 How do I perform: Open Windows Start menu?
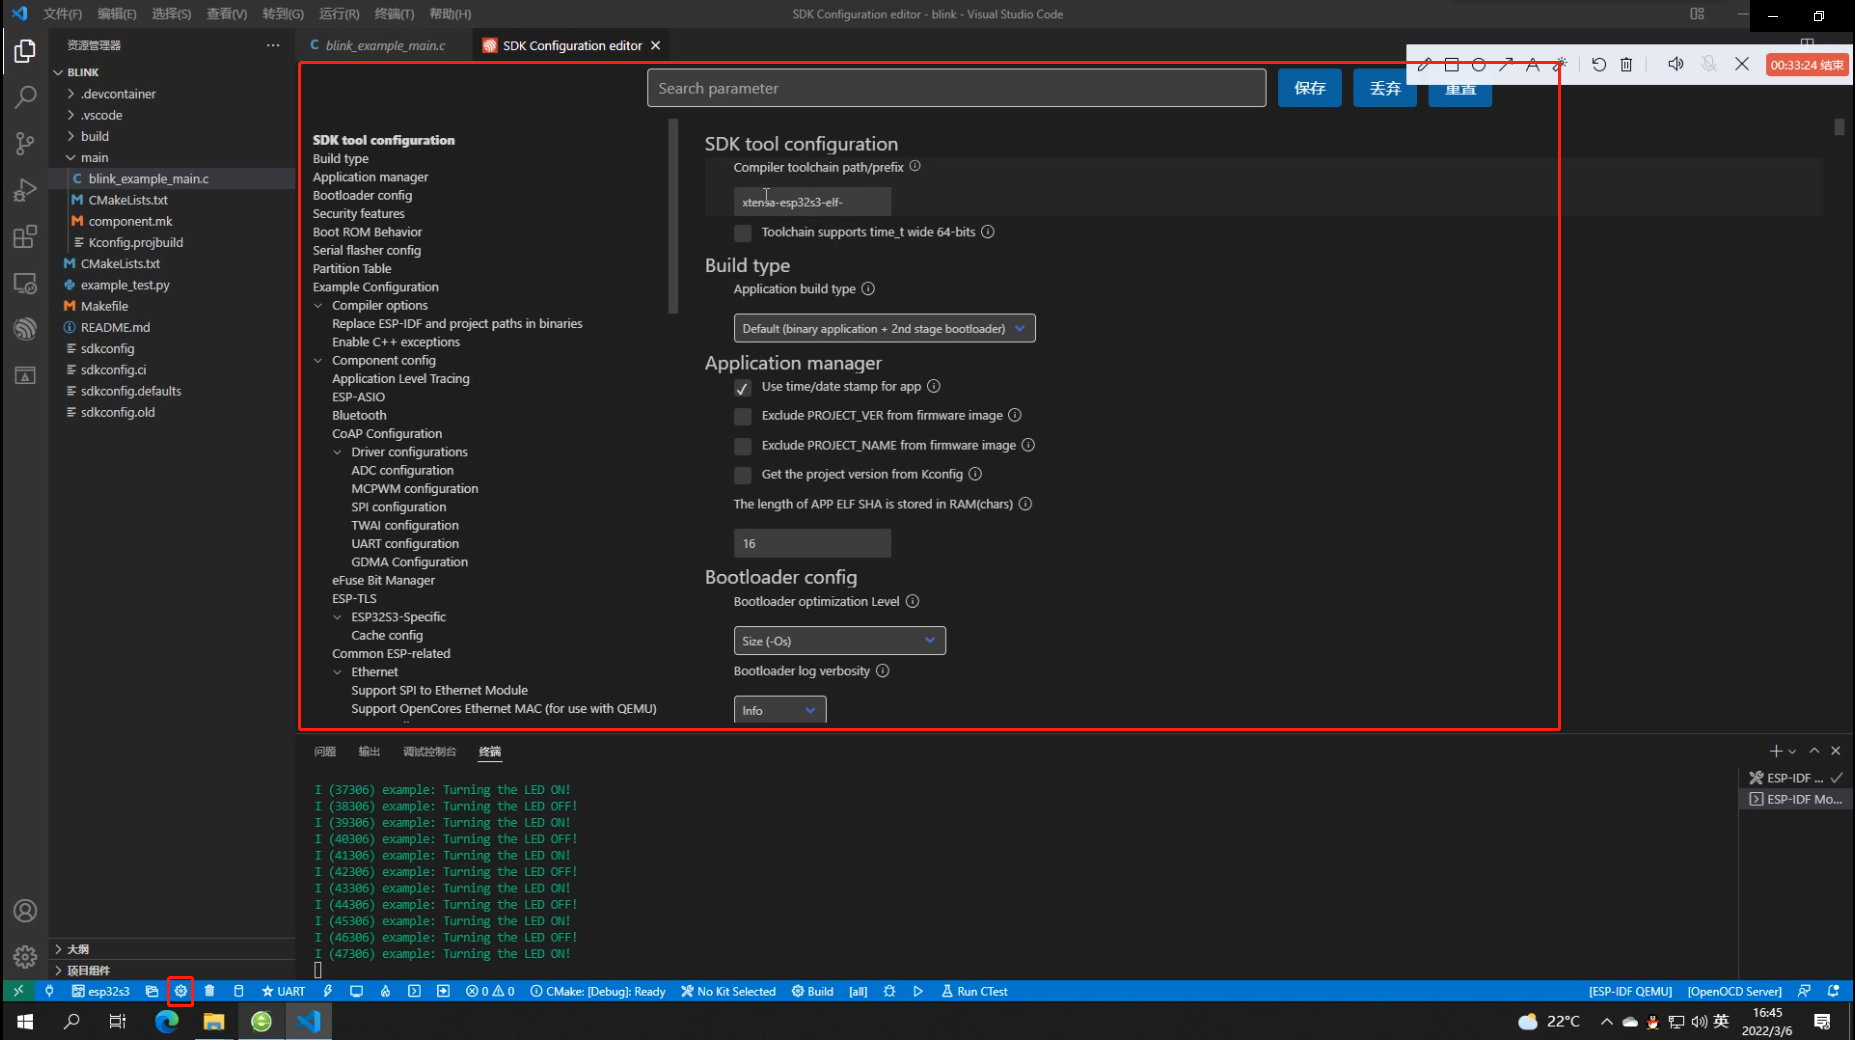pyautogui.click(x=25, y=1021)
